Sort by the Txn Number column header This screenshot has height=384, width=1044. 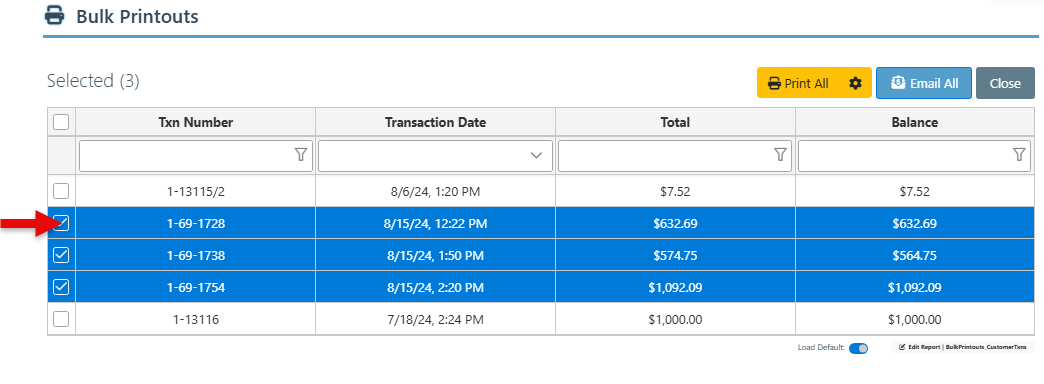(196, 122)
